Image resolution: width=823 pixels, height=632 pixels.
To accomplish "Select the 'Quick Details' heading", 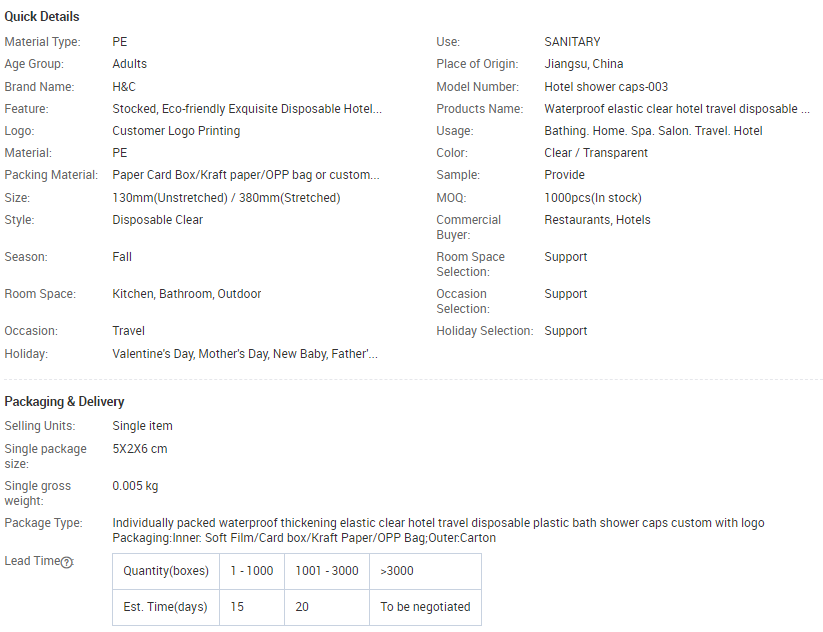I will [x=42, y=17].
